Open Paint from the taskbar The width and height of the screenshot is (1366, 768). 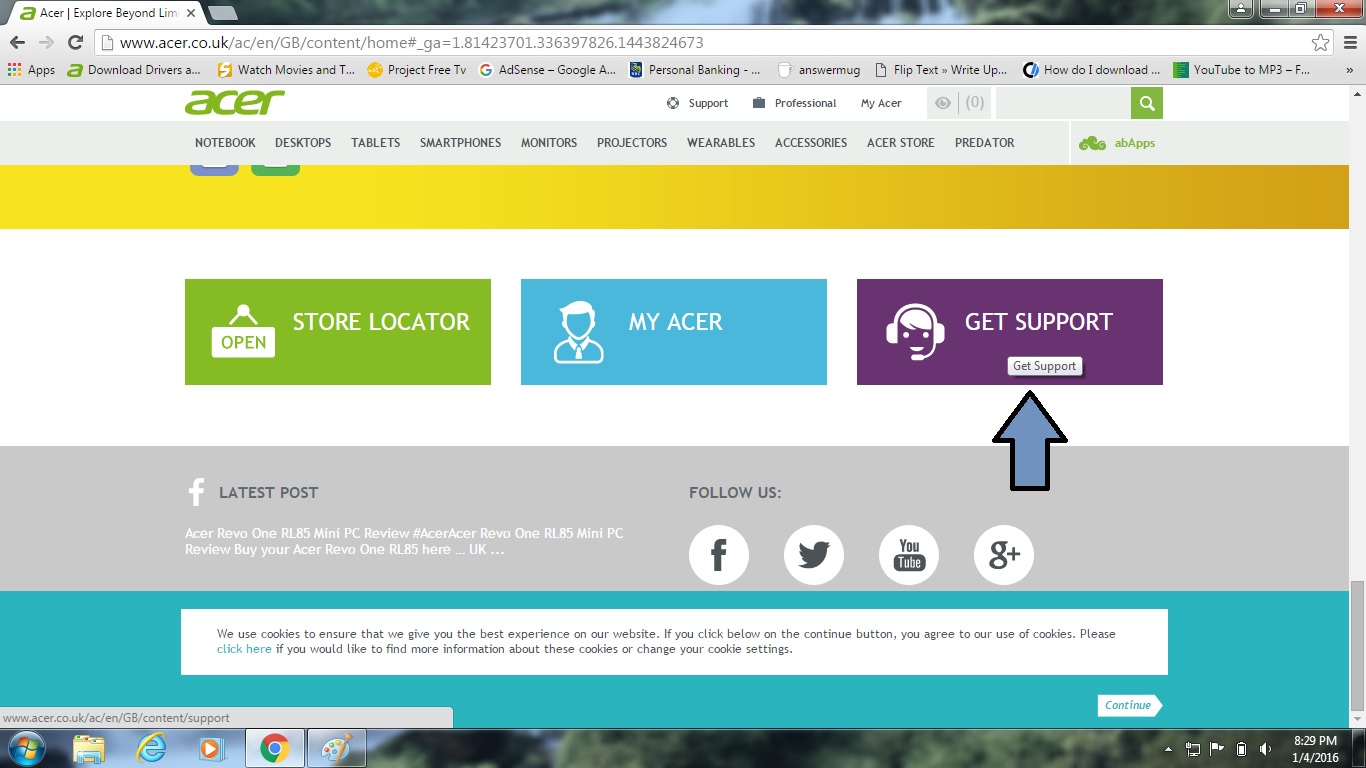[336, 748]
